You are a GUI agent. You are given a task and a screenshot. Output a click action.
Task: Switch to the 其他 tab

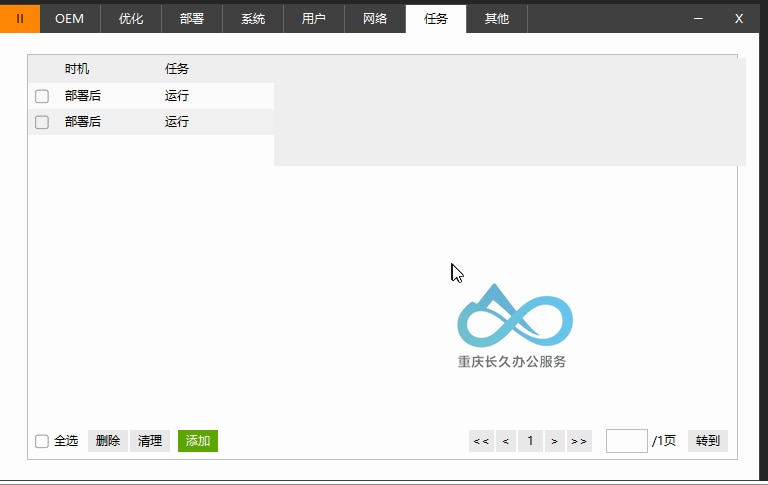click(497, 19)
